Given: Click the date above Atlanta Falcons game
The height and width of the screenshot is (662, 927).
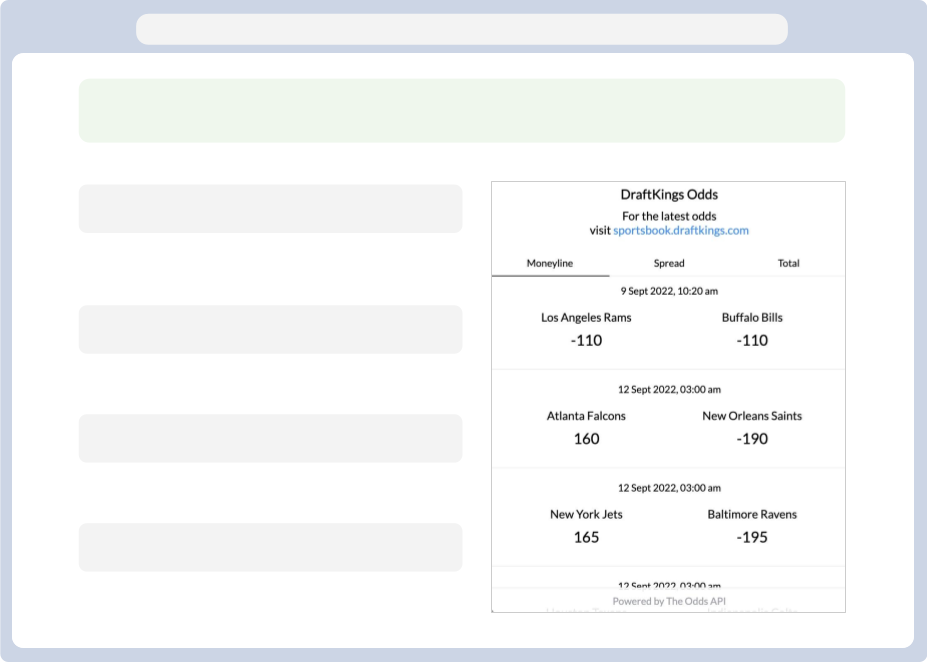Looking at the screenshot, I should pos(669,390).
